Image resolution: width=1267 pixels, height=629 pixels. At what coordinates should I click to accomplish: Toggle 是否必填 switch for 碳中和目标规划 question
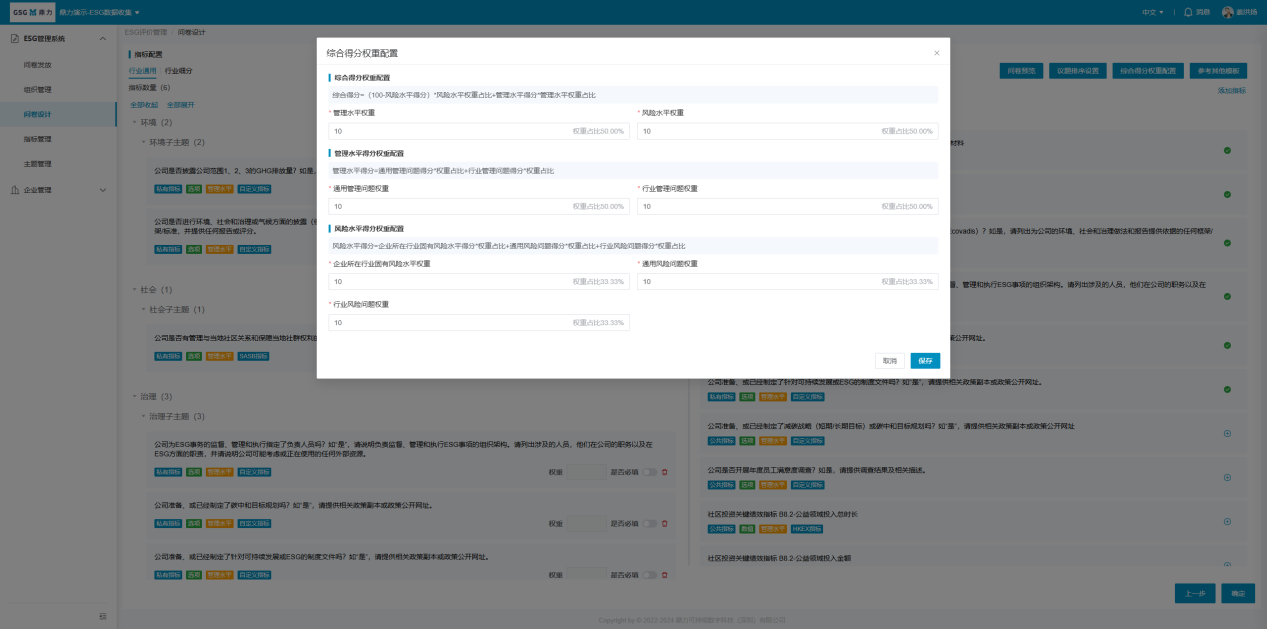coord(649,523)
